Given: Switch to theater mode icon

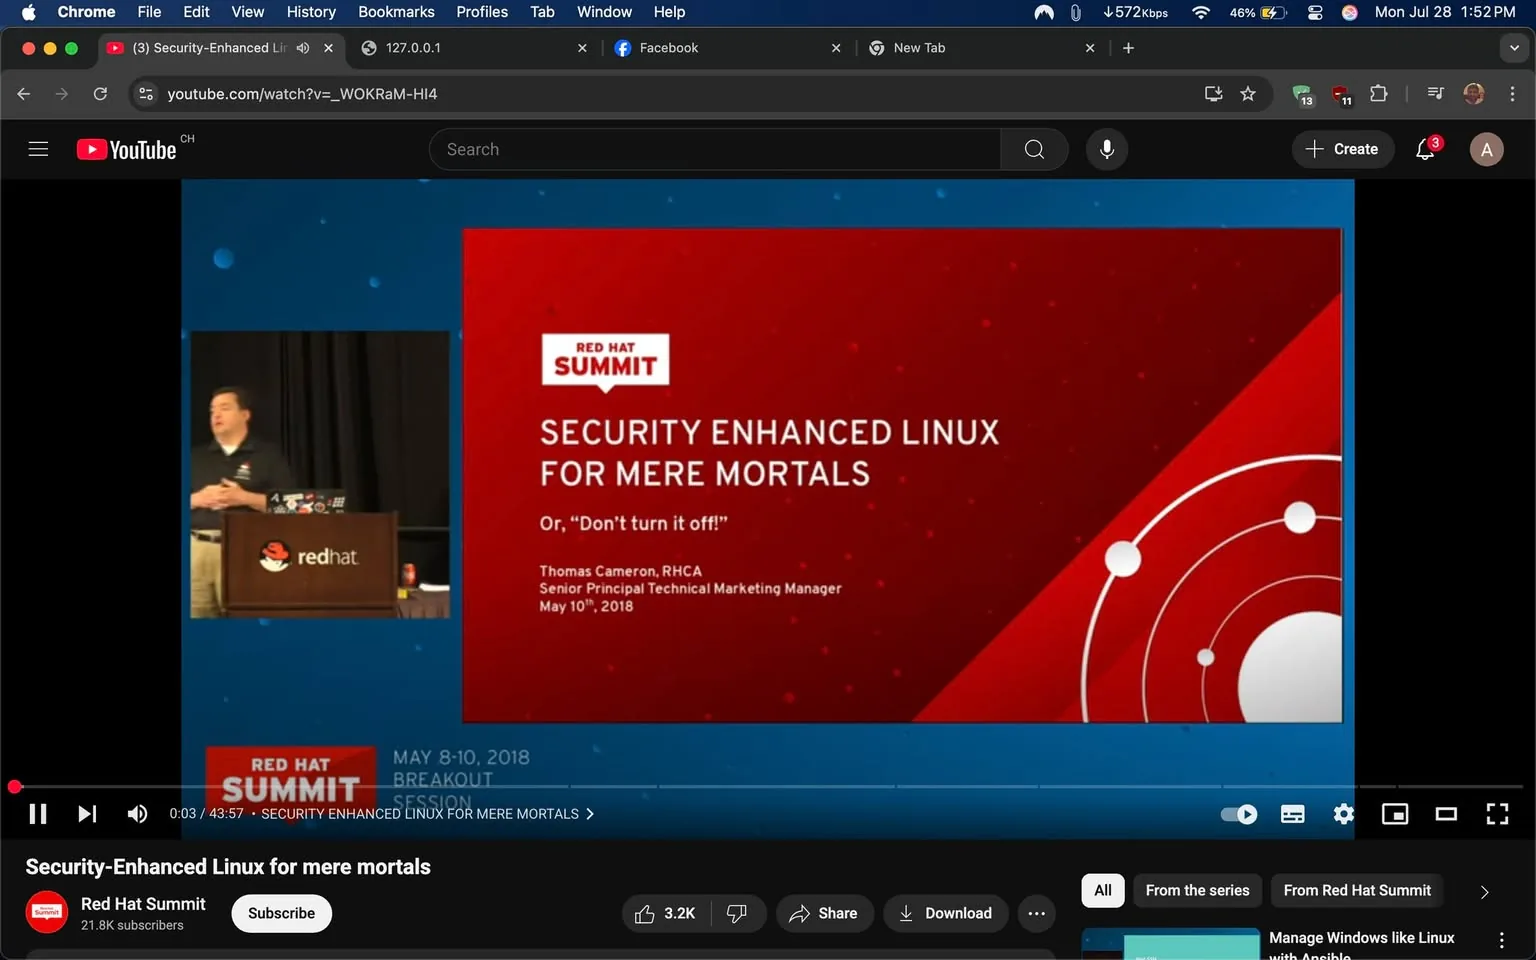Looking at the screenshot, I should [x=1445, y=813].
